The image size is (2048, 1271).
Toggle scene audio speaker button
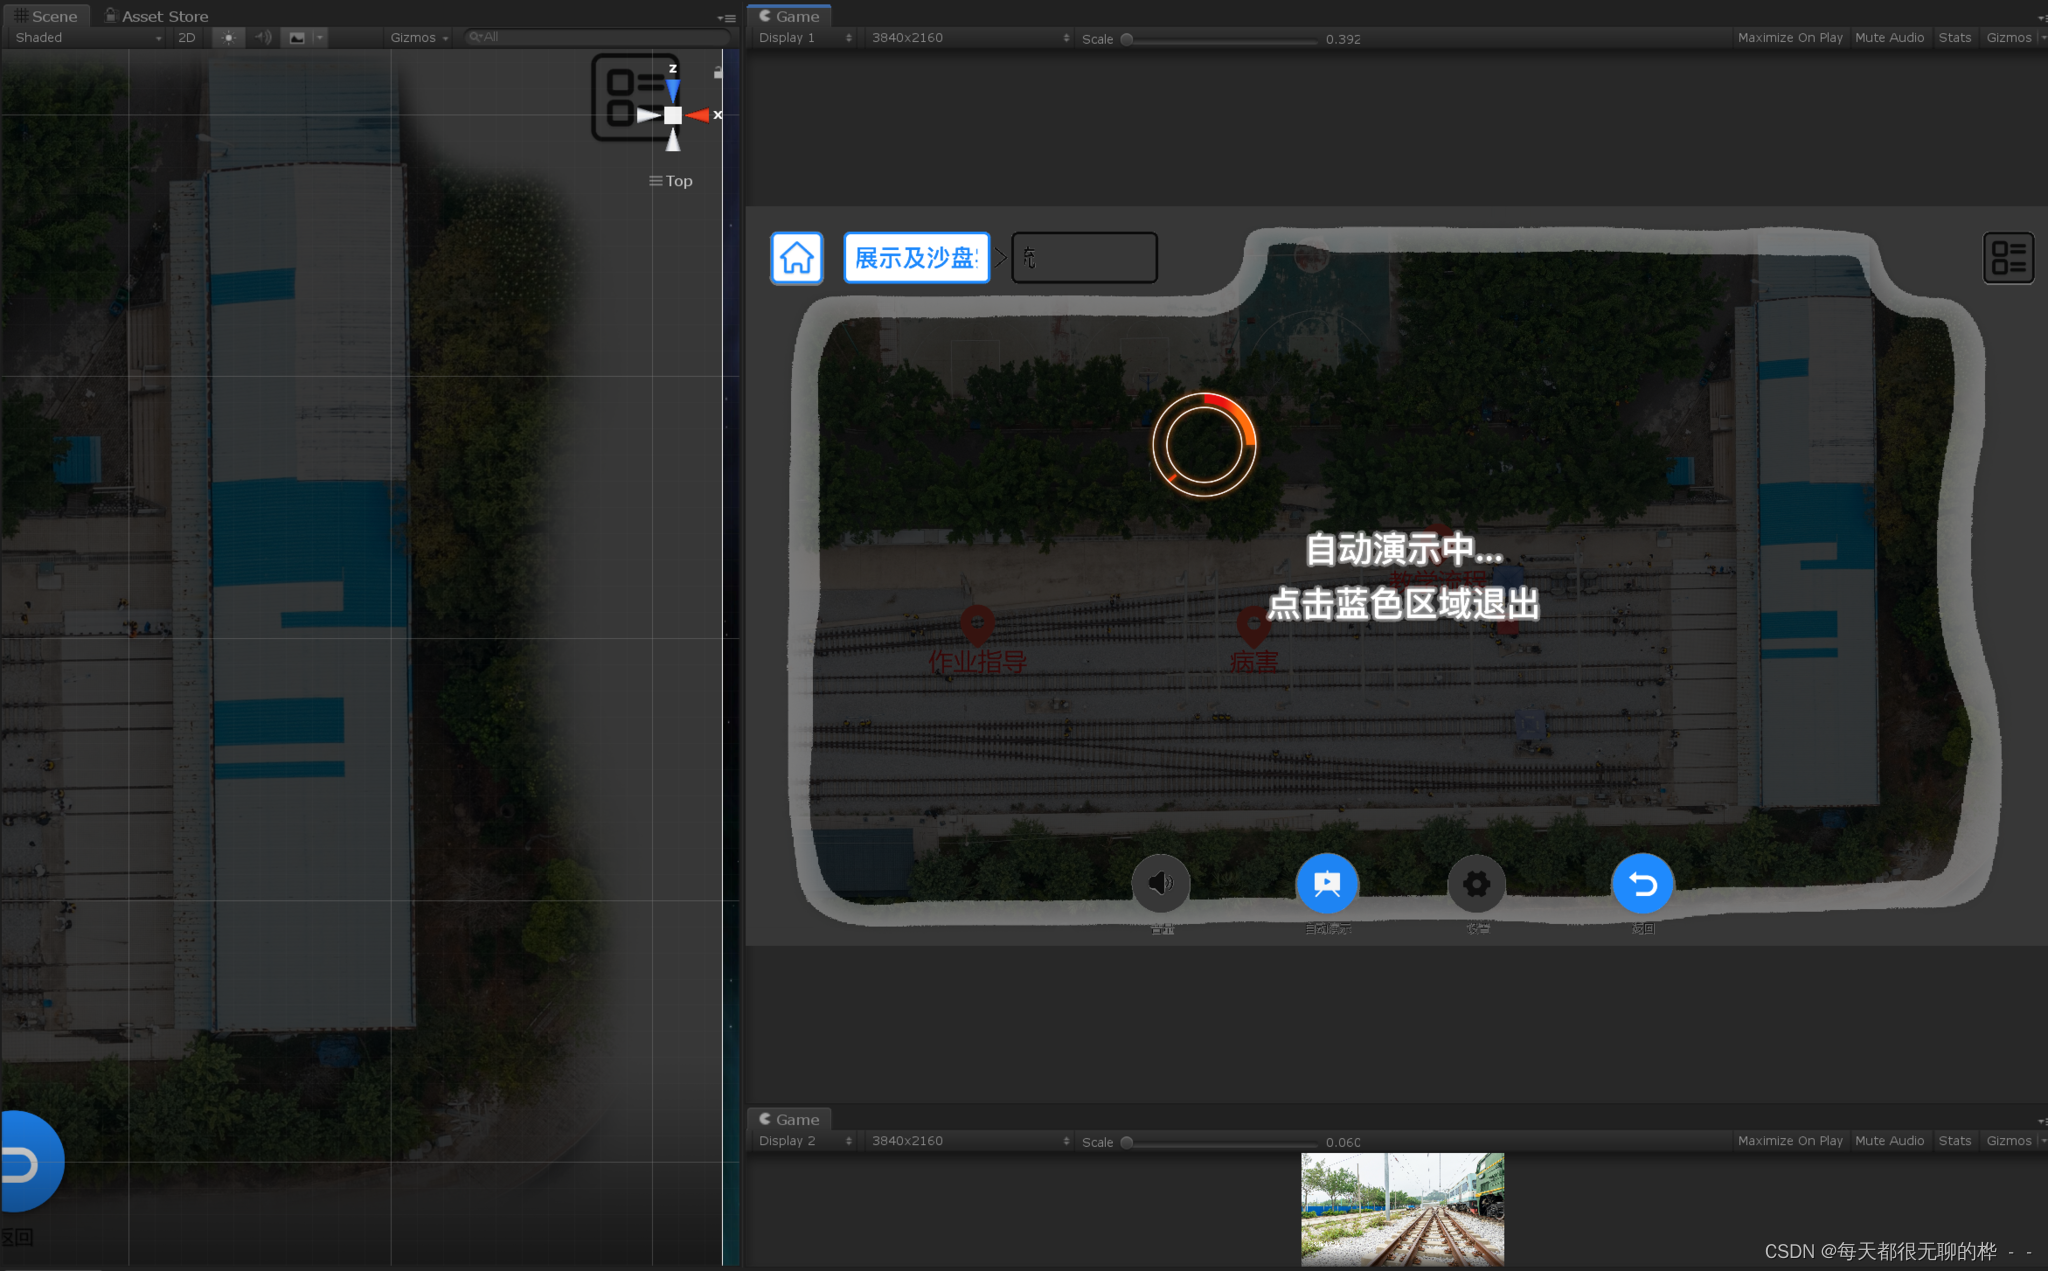pyautogui.click(x=262, y=38)
